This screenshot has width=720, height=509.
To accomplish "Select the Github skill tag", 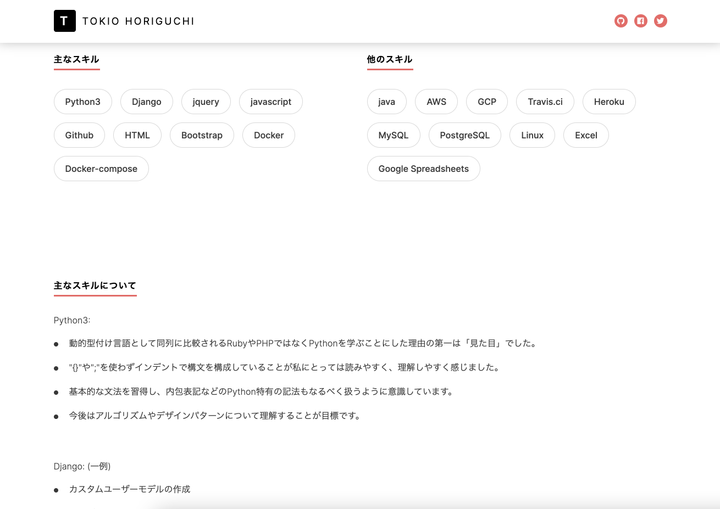I will [x=79, y=135].
